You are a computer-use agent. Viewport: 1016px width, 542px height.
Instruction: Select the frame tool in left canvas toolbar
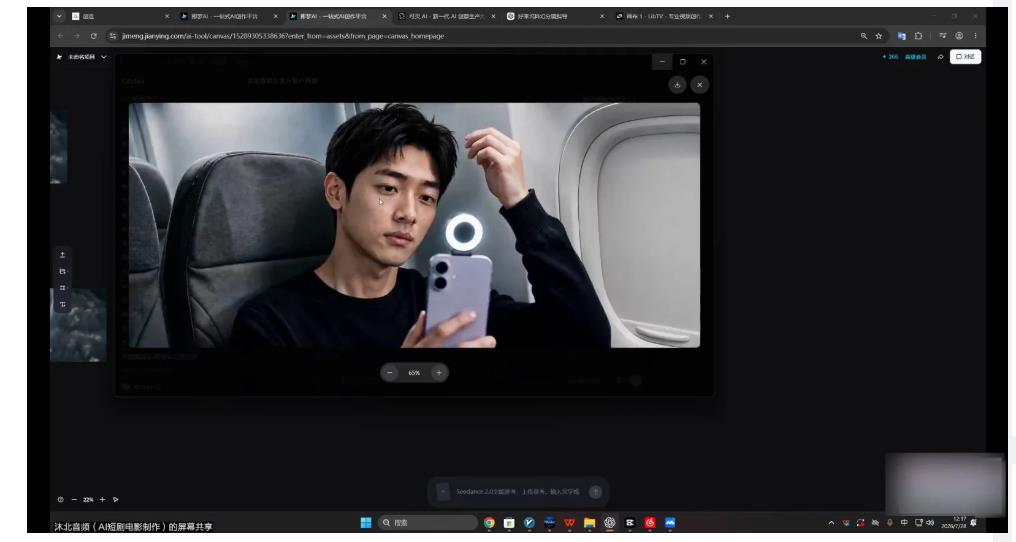(62, 287)
